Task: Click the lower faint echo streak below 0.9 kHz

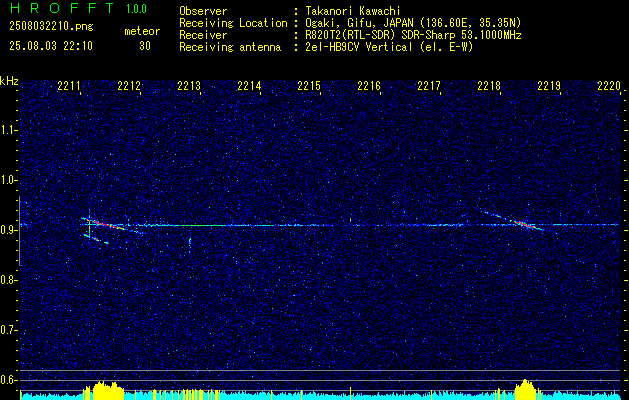Action: pos(96,239)
